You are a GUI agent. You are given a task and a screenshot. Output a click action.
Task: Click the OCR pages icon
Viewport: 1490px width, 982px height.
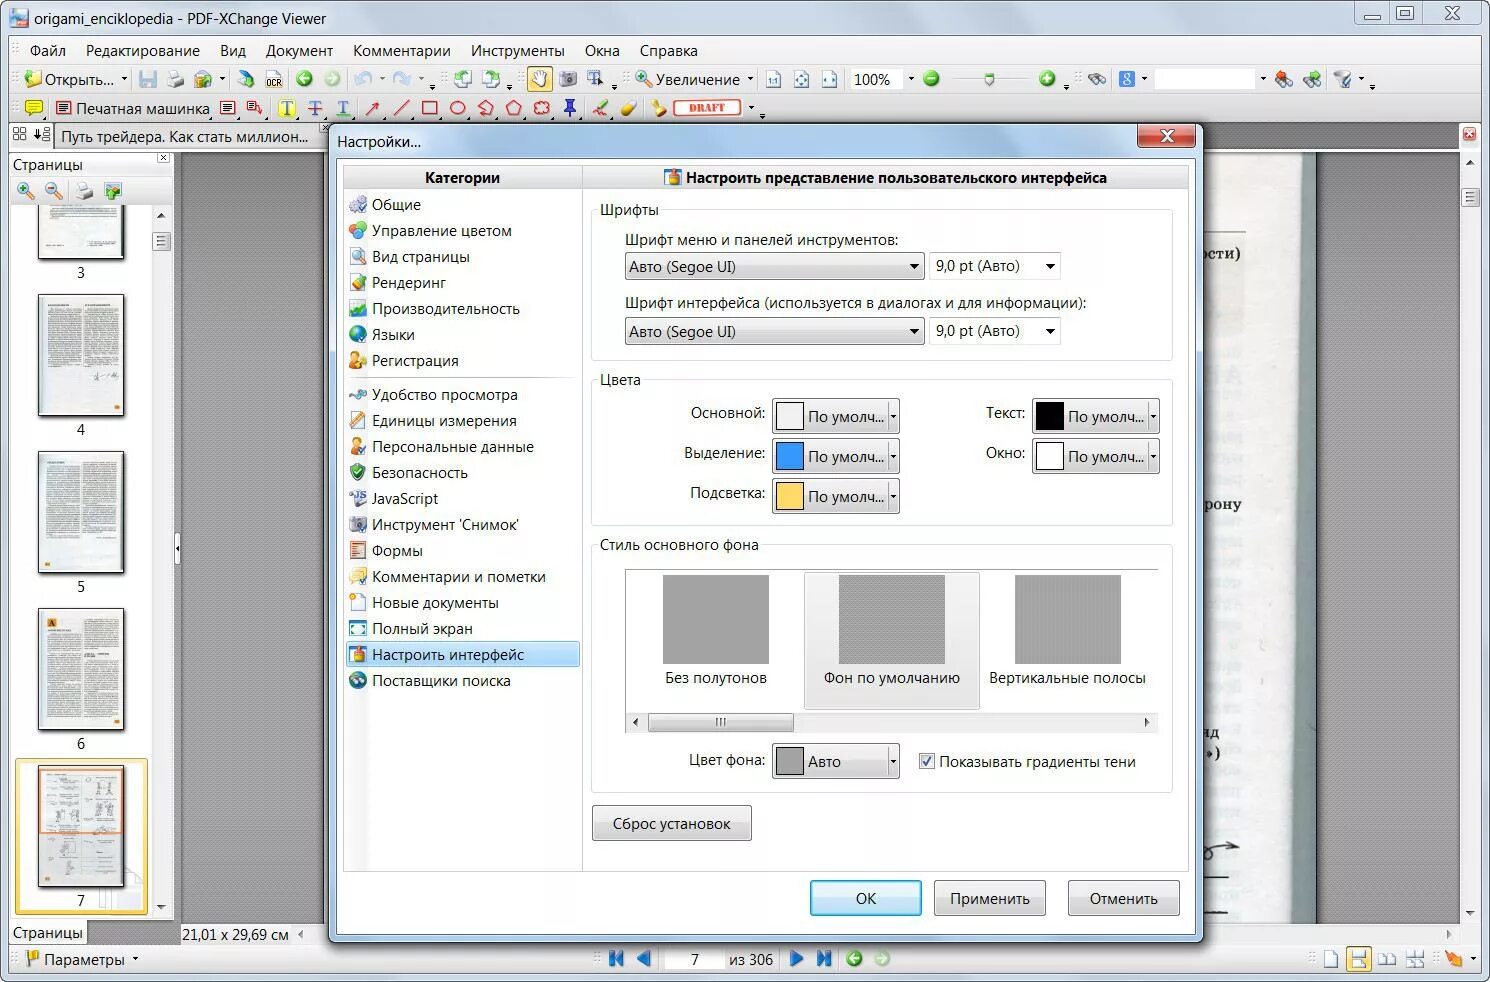coord(273,79)
